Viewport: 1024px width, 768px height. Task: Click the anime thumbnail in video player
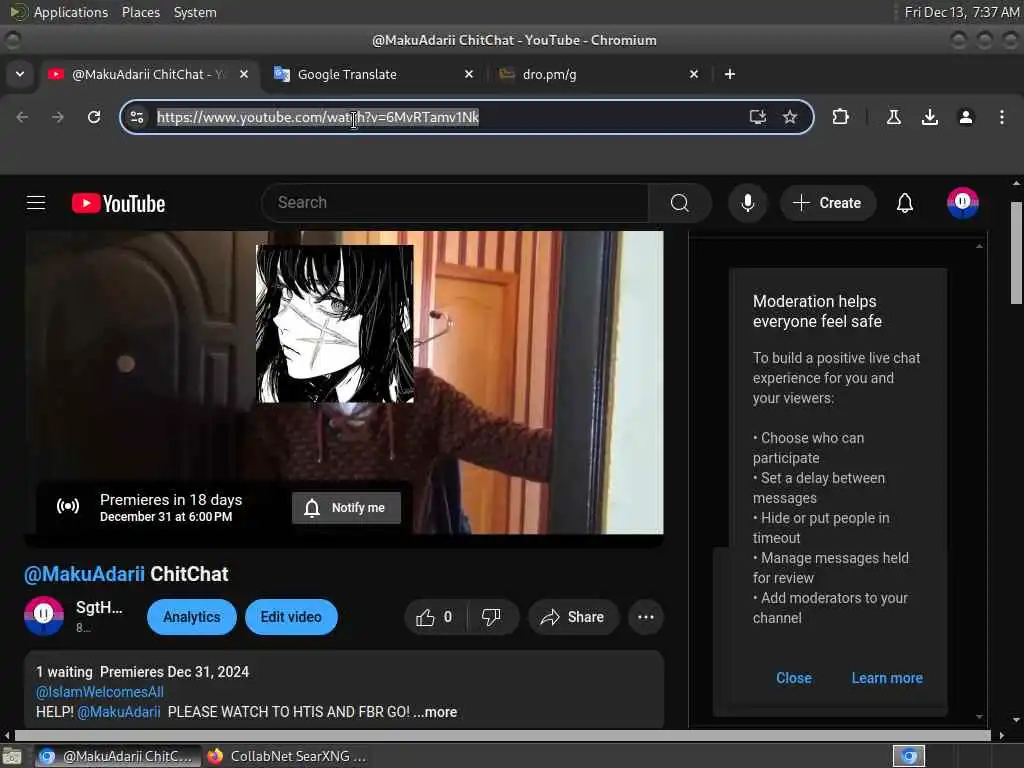pyautogui.click(x=334, y=323)
